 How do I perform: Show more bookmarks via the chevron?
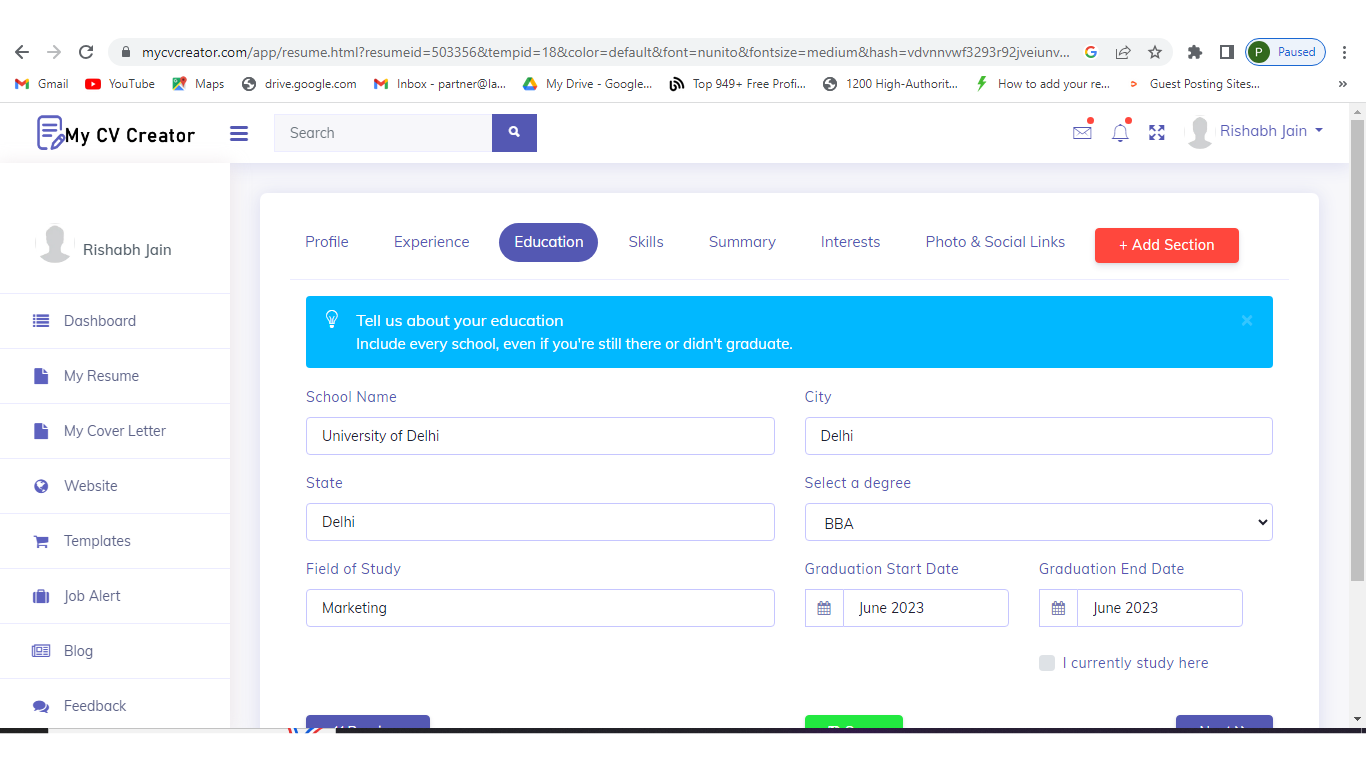(x=1342, y=84)
